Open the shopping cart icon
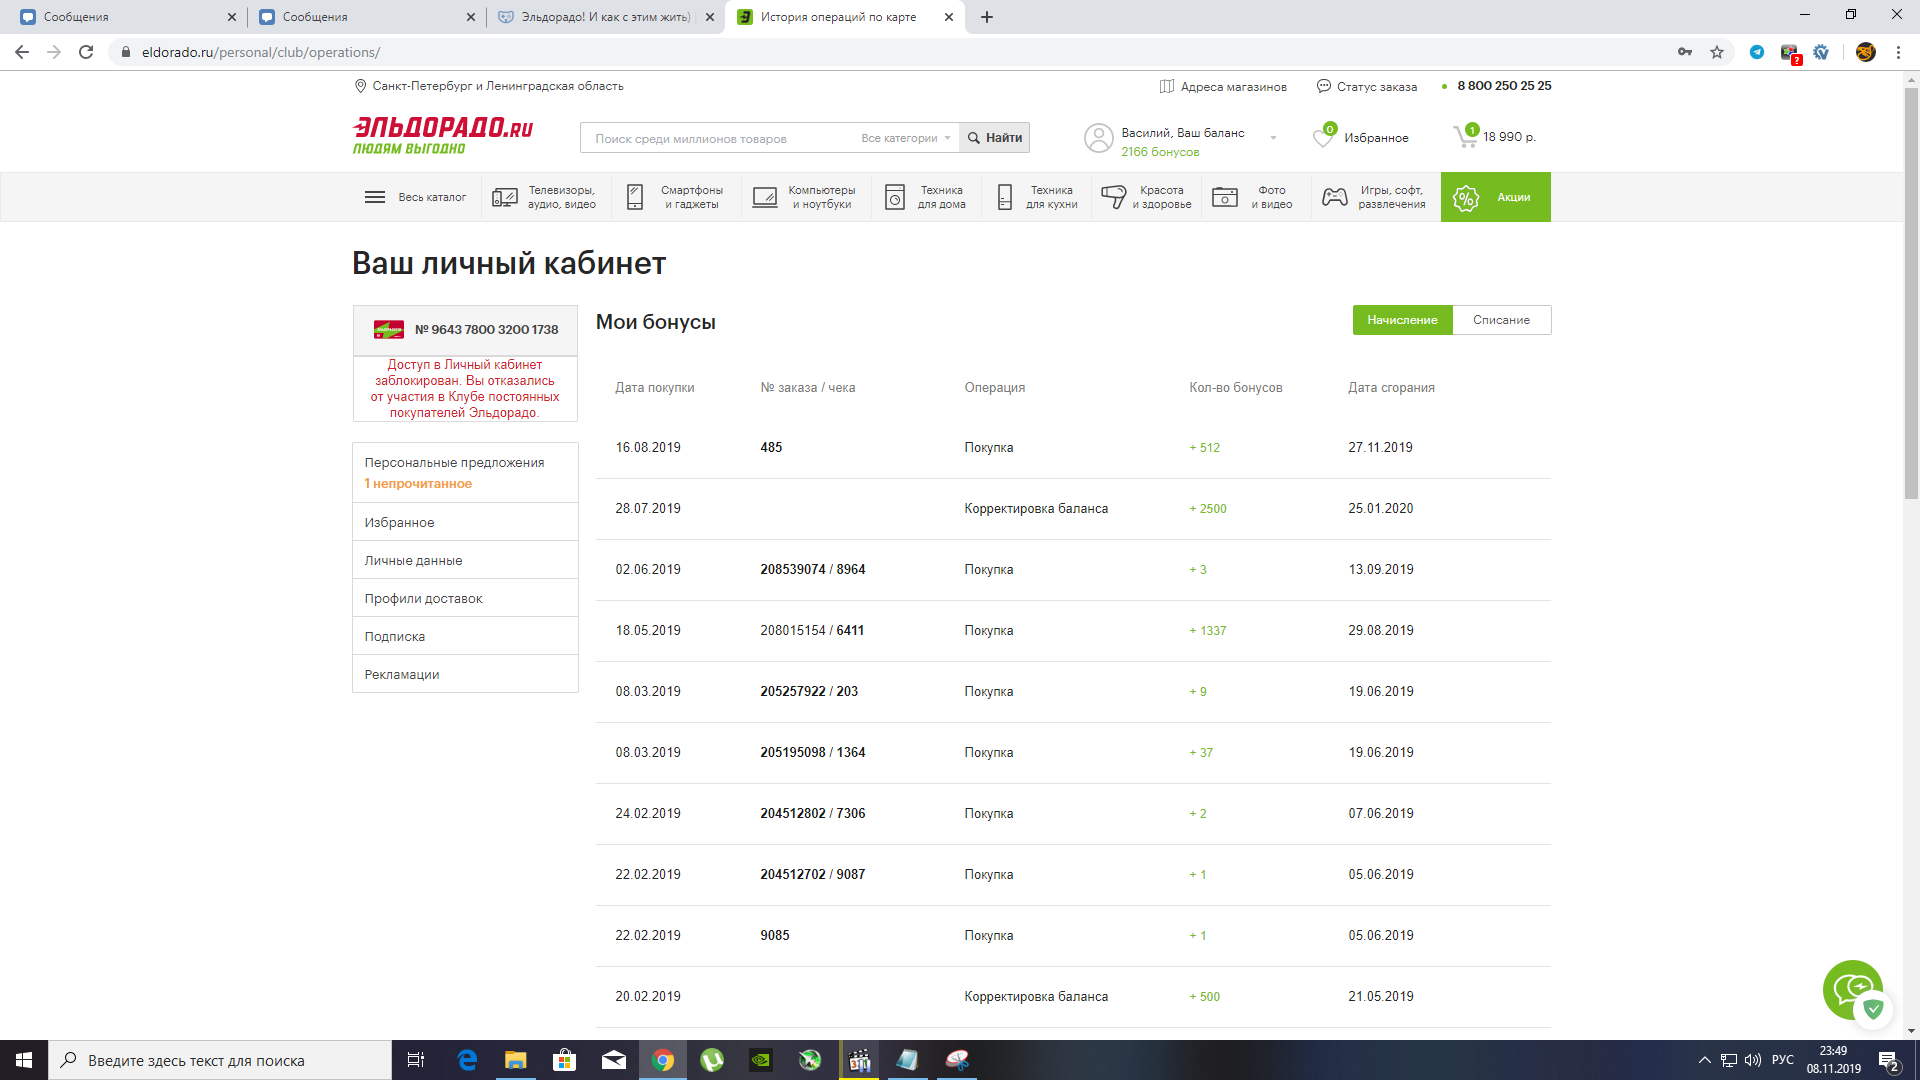1920x1080 pixels. point(1465,136)
